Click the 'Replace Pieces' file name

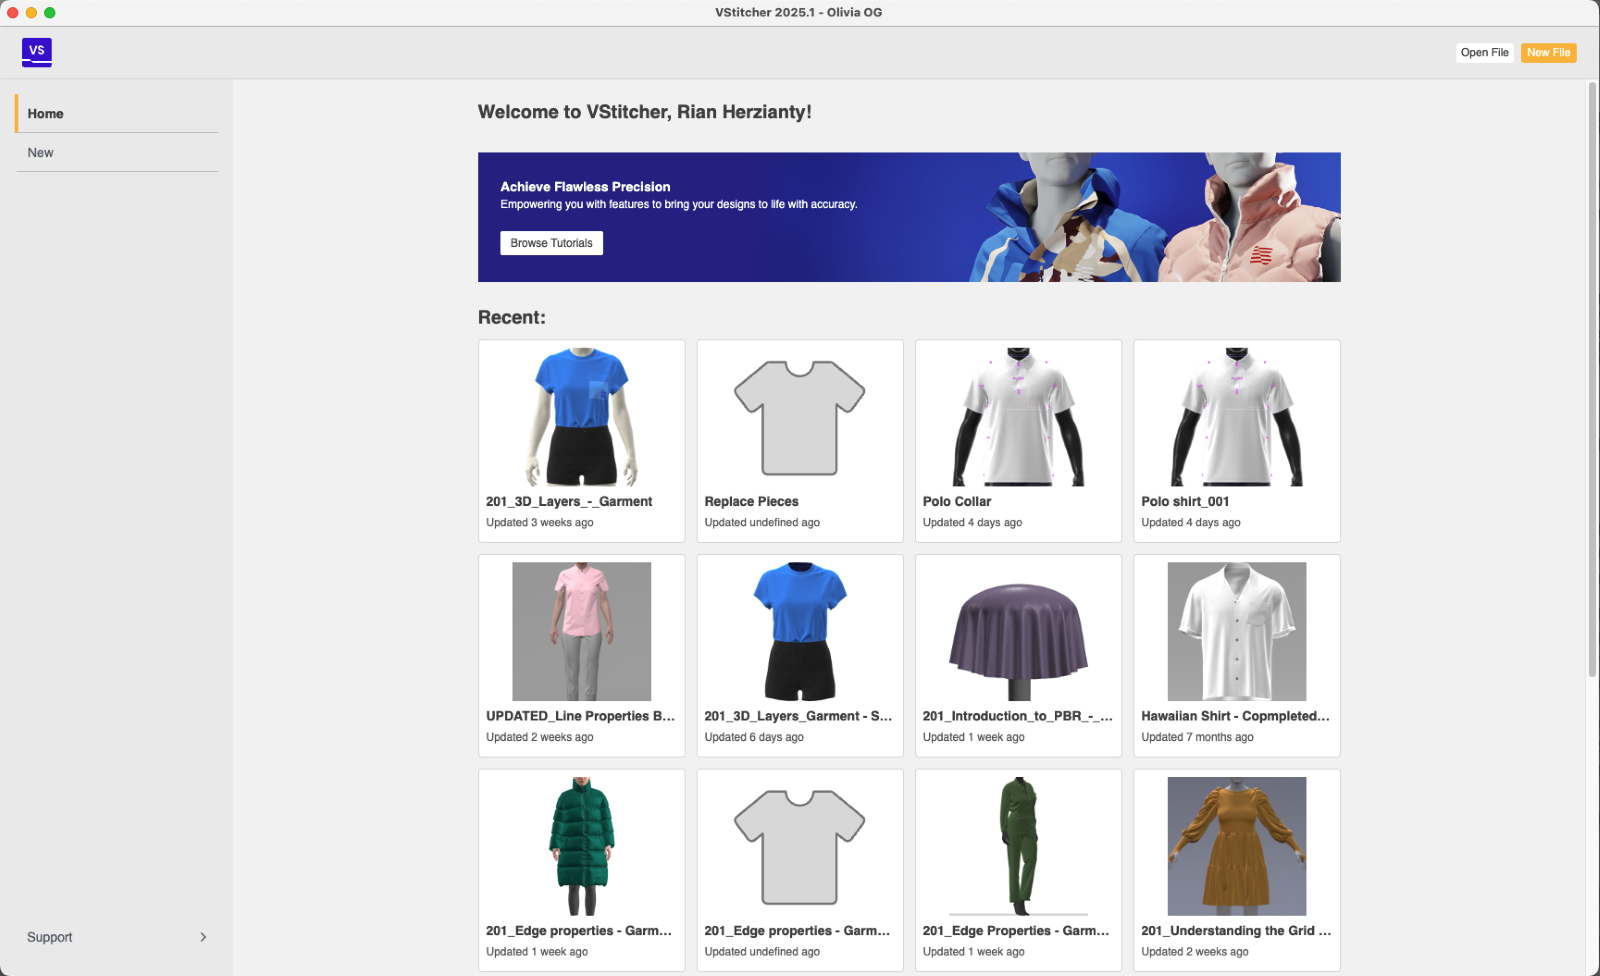[751, 502]
